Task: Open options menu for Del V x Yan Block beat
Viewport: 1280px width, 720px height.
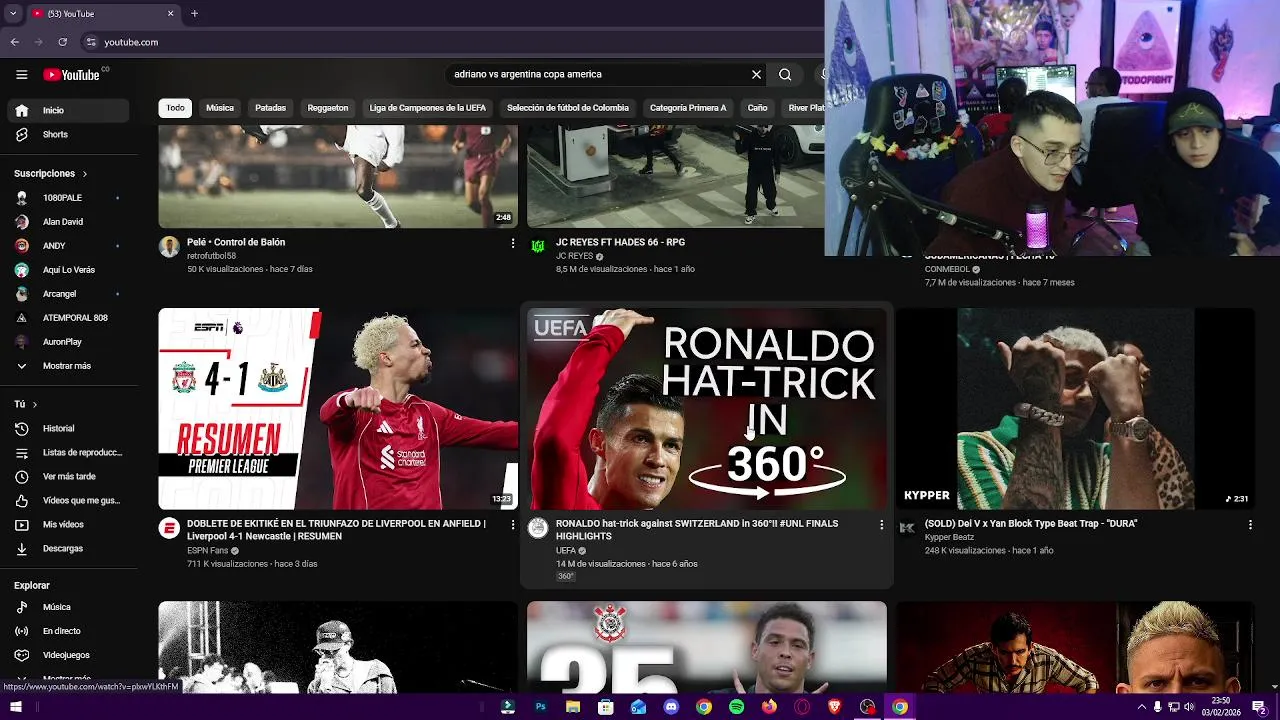Action: 1250,524
